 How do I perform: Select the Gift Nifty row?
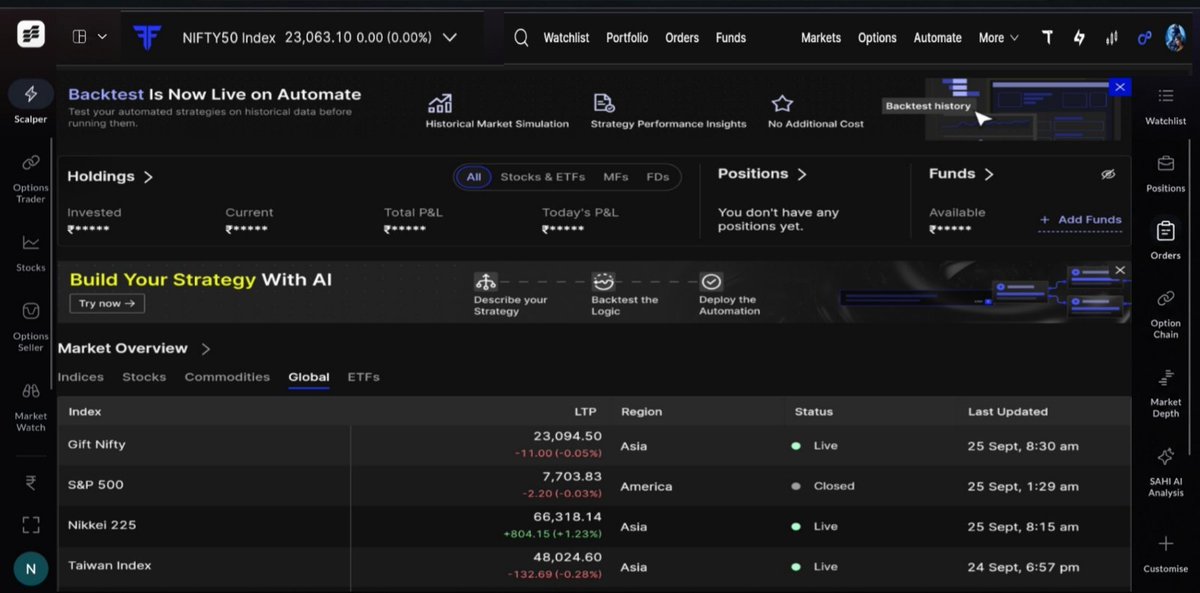tap(594, 445)
